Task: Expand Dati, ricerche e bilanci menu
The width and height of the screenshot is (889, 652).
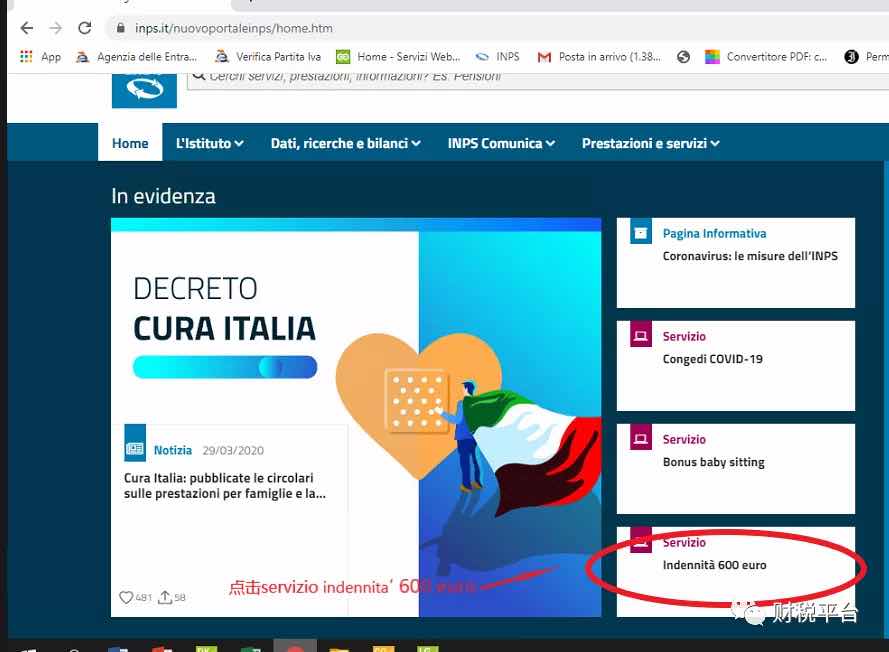Action: tap(346, 143)
